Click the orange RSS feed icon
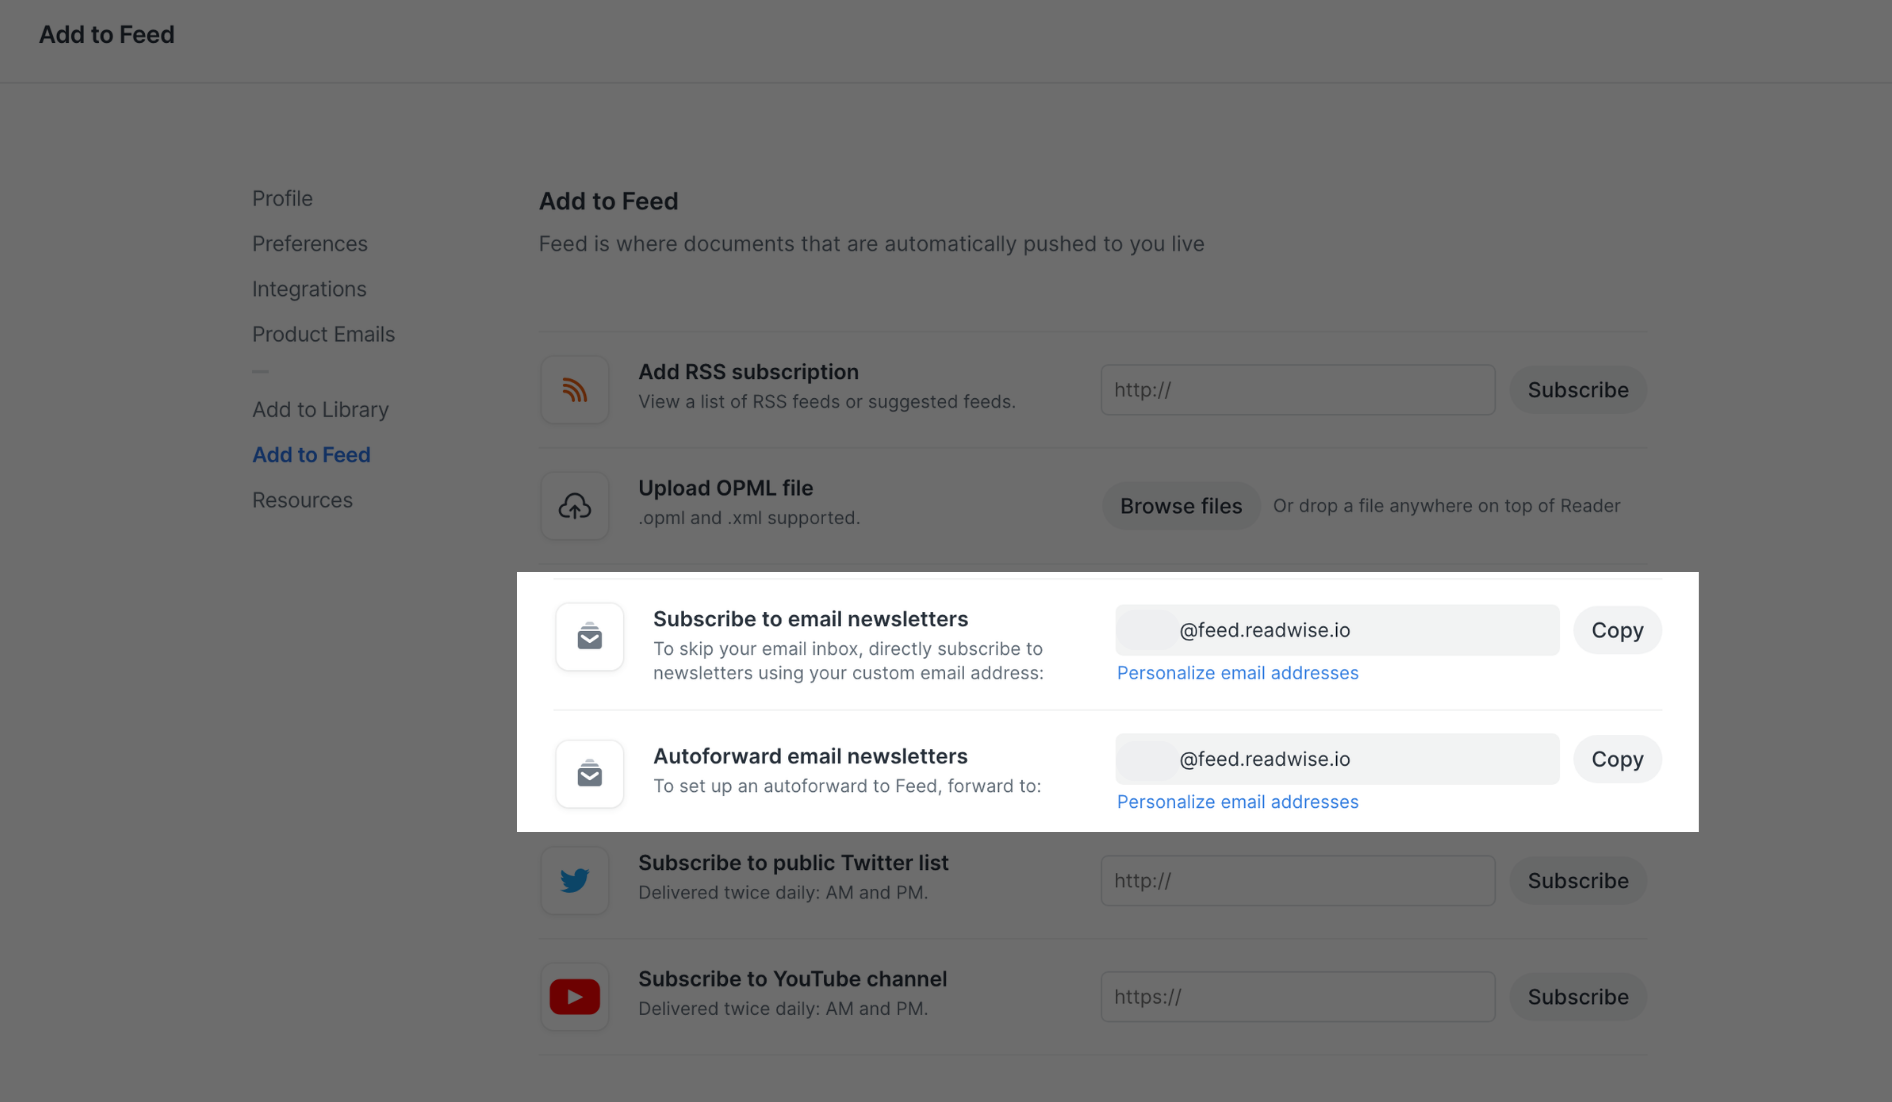Viewport: 1892px width, 1102px height. tap(574, 390)
